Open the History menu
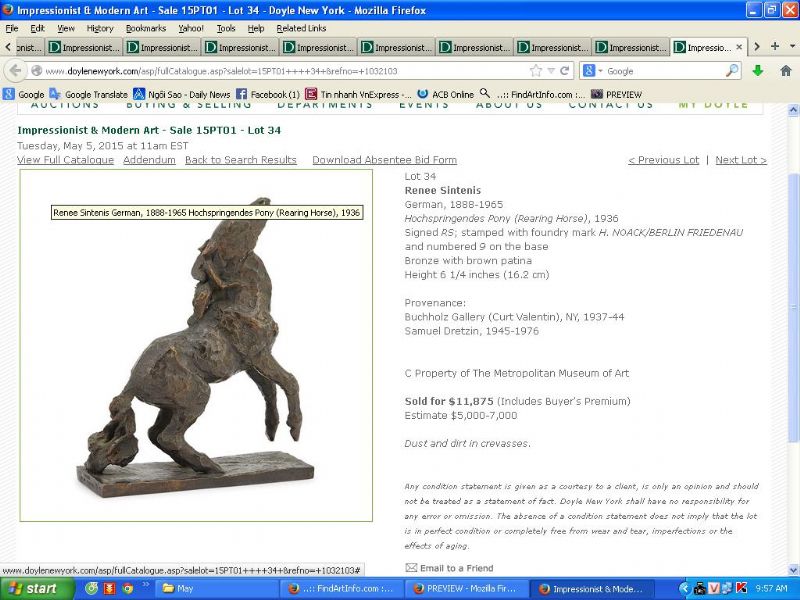Screen dimensions: 800x600 pos(99,28)
